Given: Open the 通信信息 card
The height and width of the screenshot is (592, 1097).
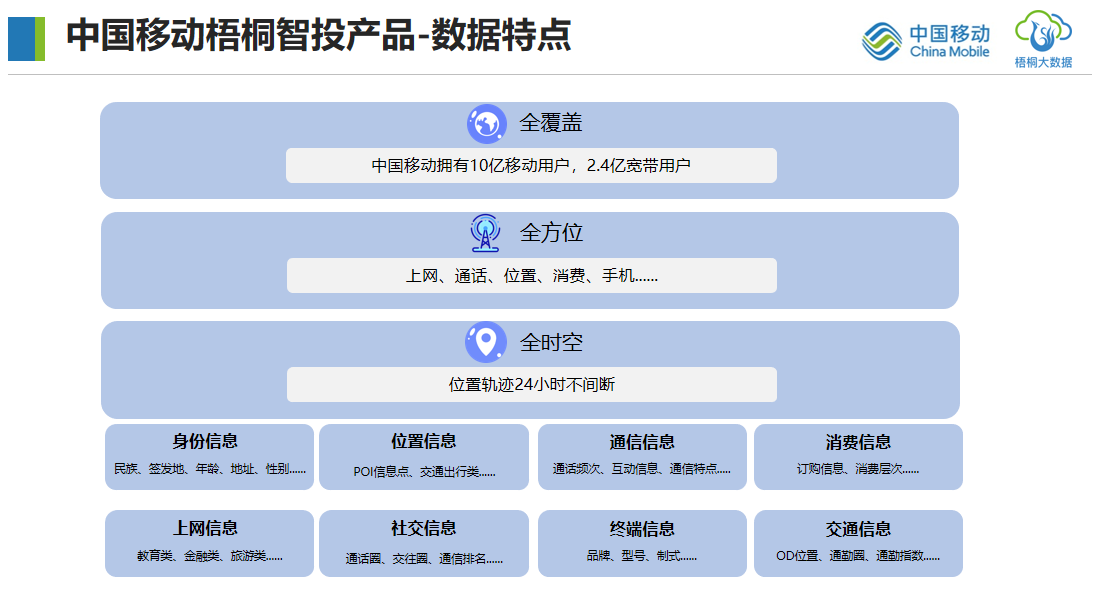Looking at the screenshot, I should (642, 457).
